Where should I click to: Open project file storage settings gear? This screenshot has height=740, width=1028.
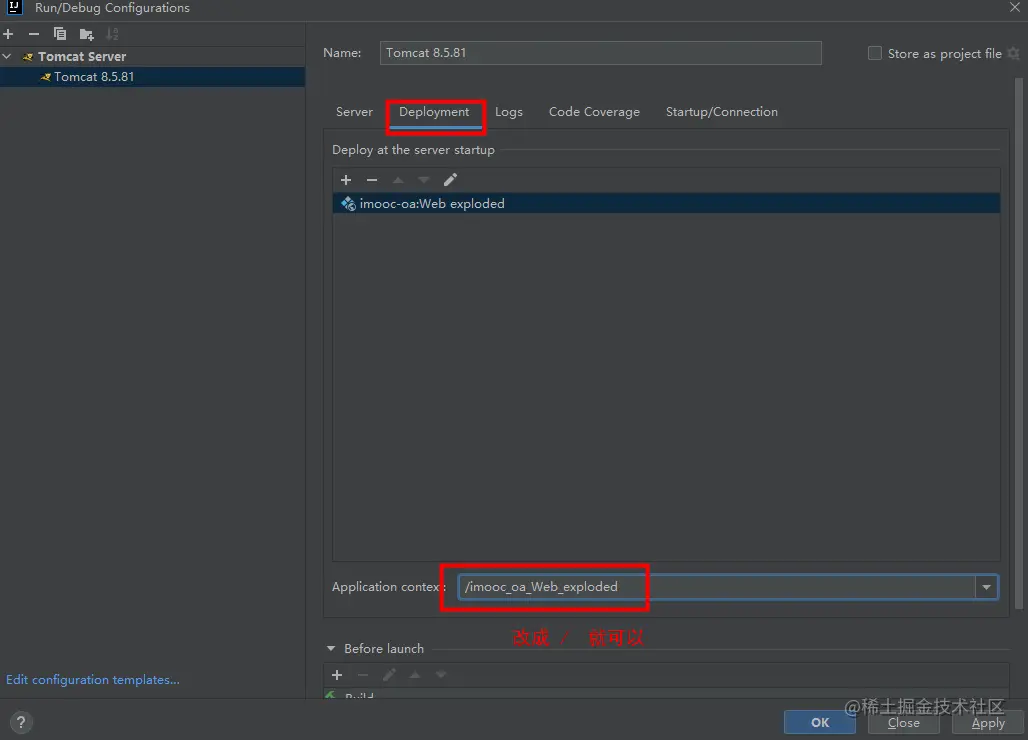click(x=1014, y=53)
